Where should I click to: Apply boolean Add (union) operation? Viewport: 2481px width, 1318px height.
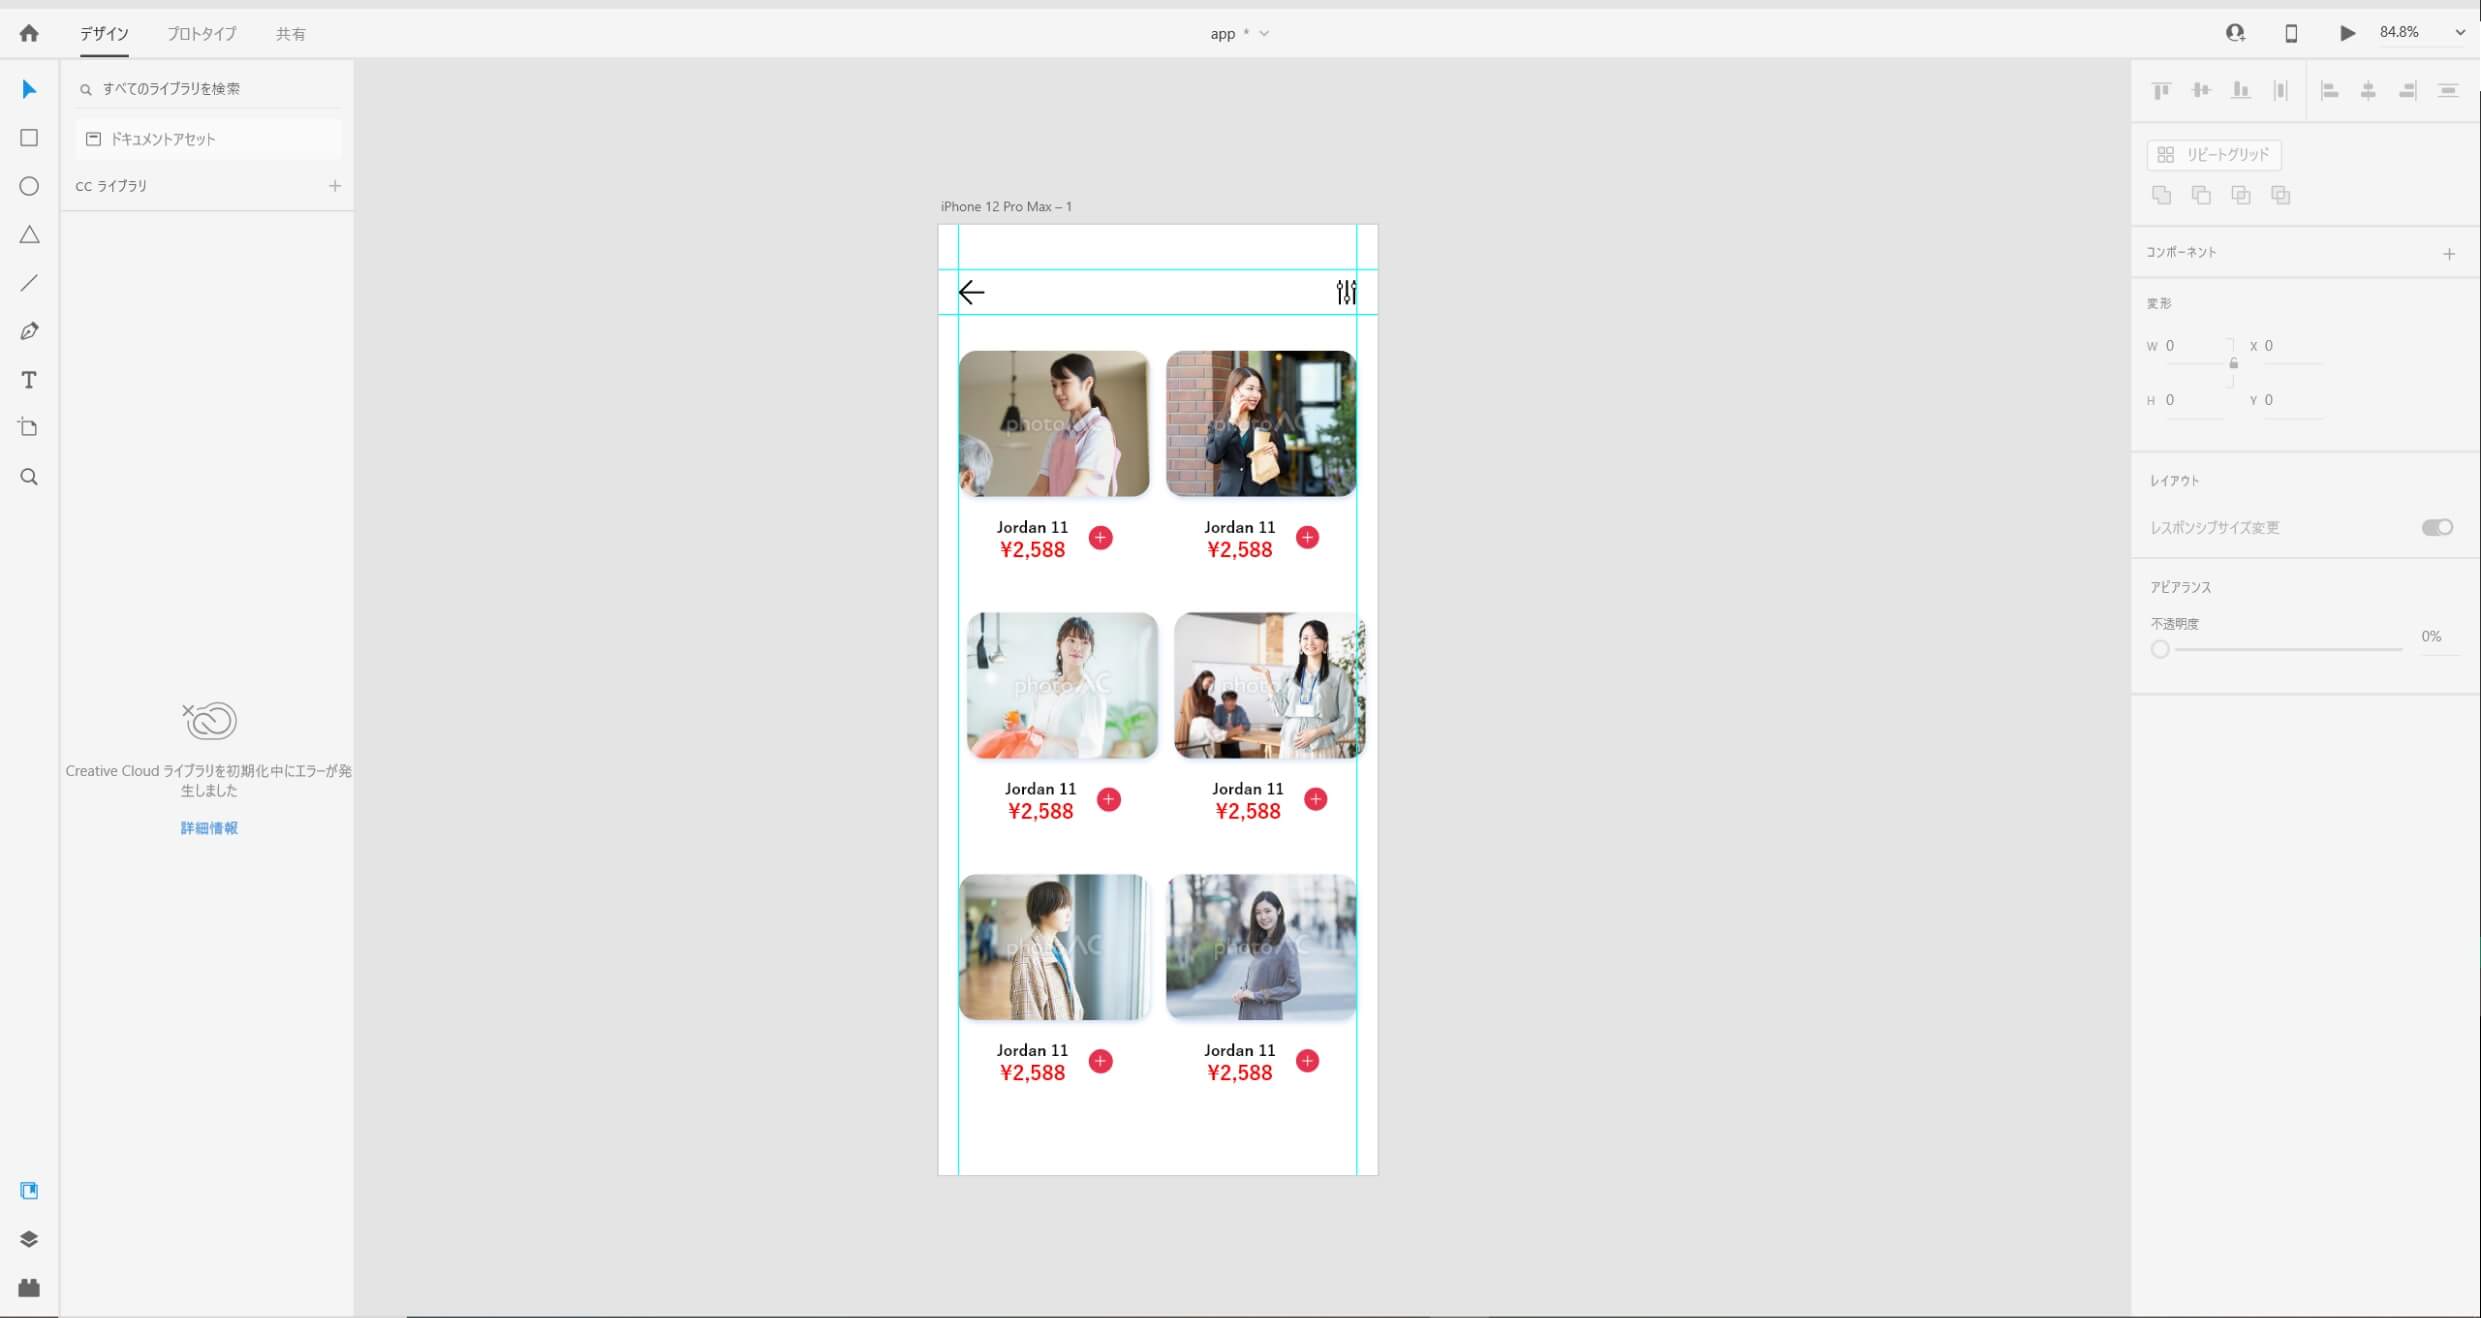click(x=2161, y=195)
